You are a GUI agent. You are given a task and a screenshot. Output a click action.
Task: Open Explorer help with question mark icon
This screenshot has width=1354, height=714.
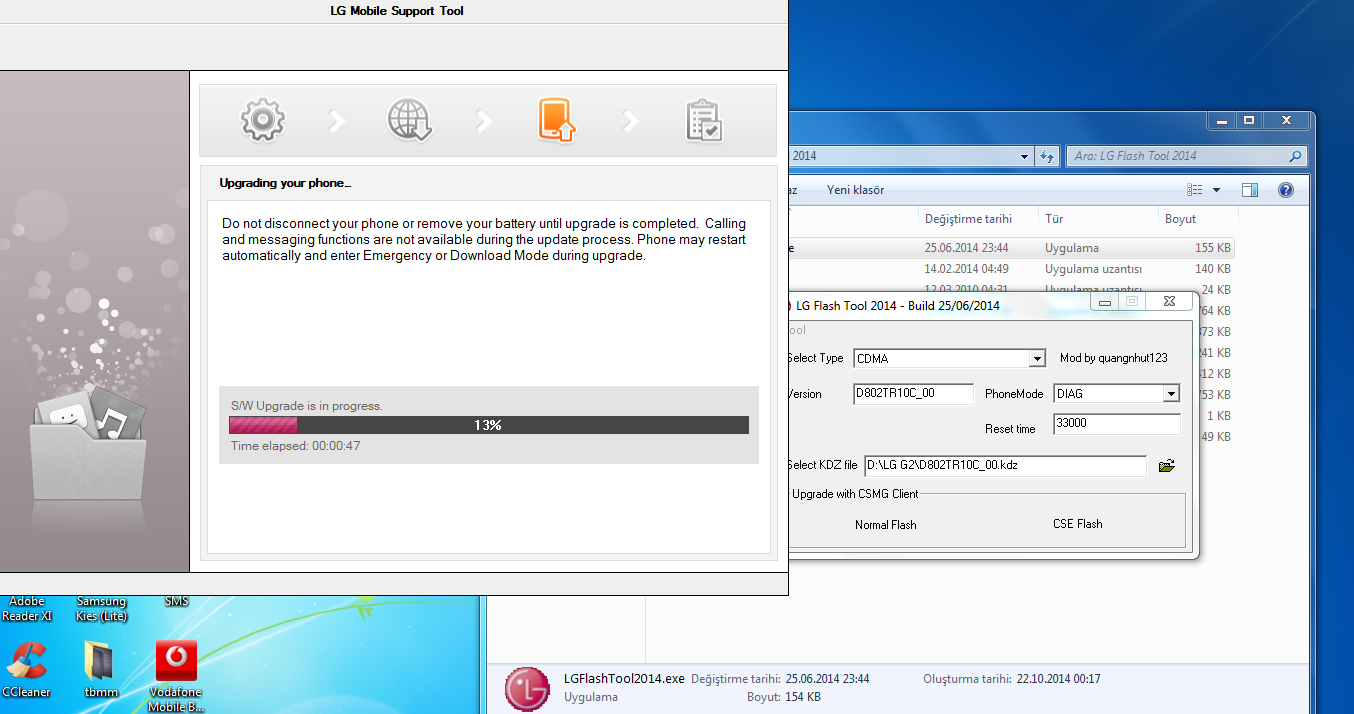pyautogui.click(x=1286, y=190)
